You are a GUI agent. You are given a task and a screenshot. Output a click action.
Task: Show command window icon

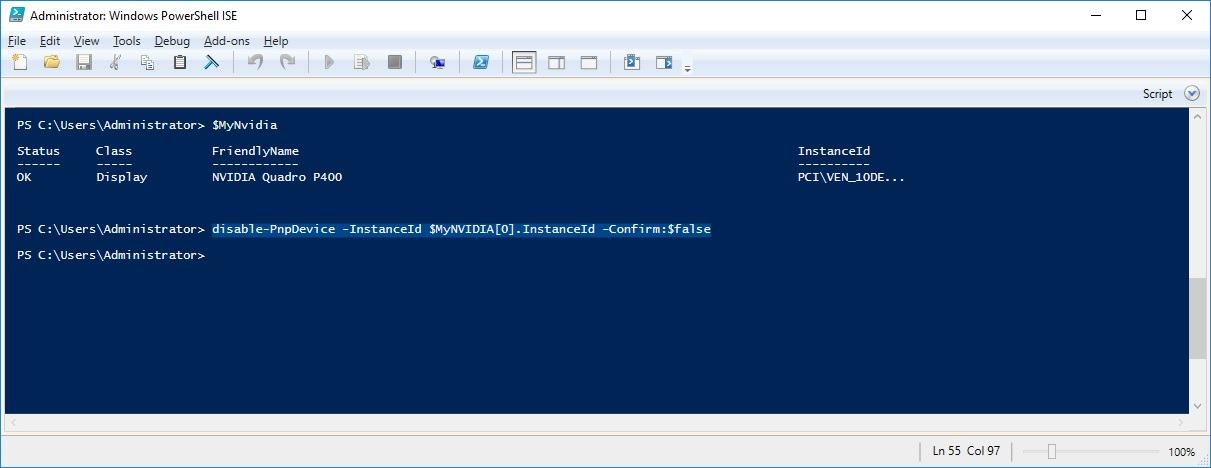point(631,62)
